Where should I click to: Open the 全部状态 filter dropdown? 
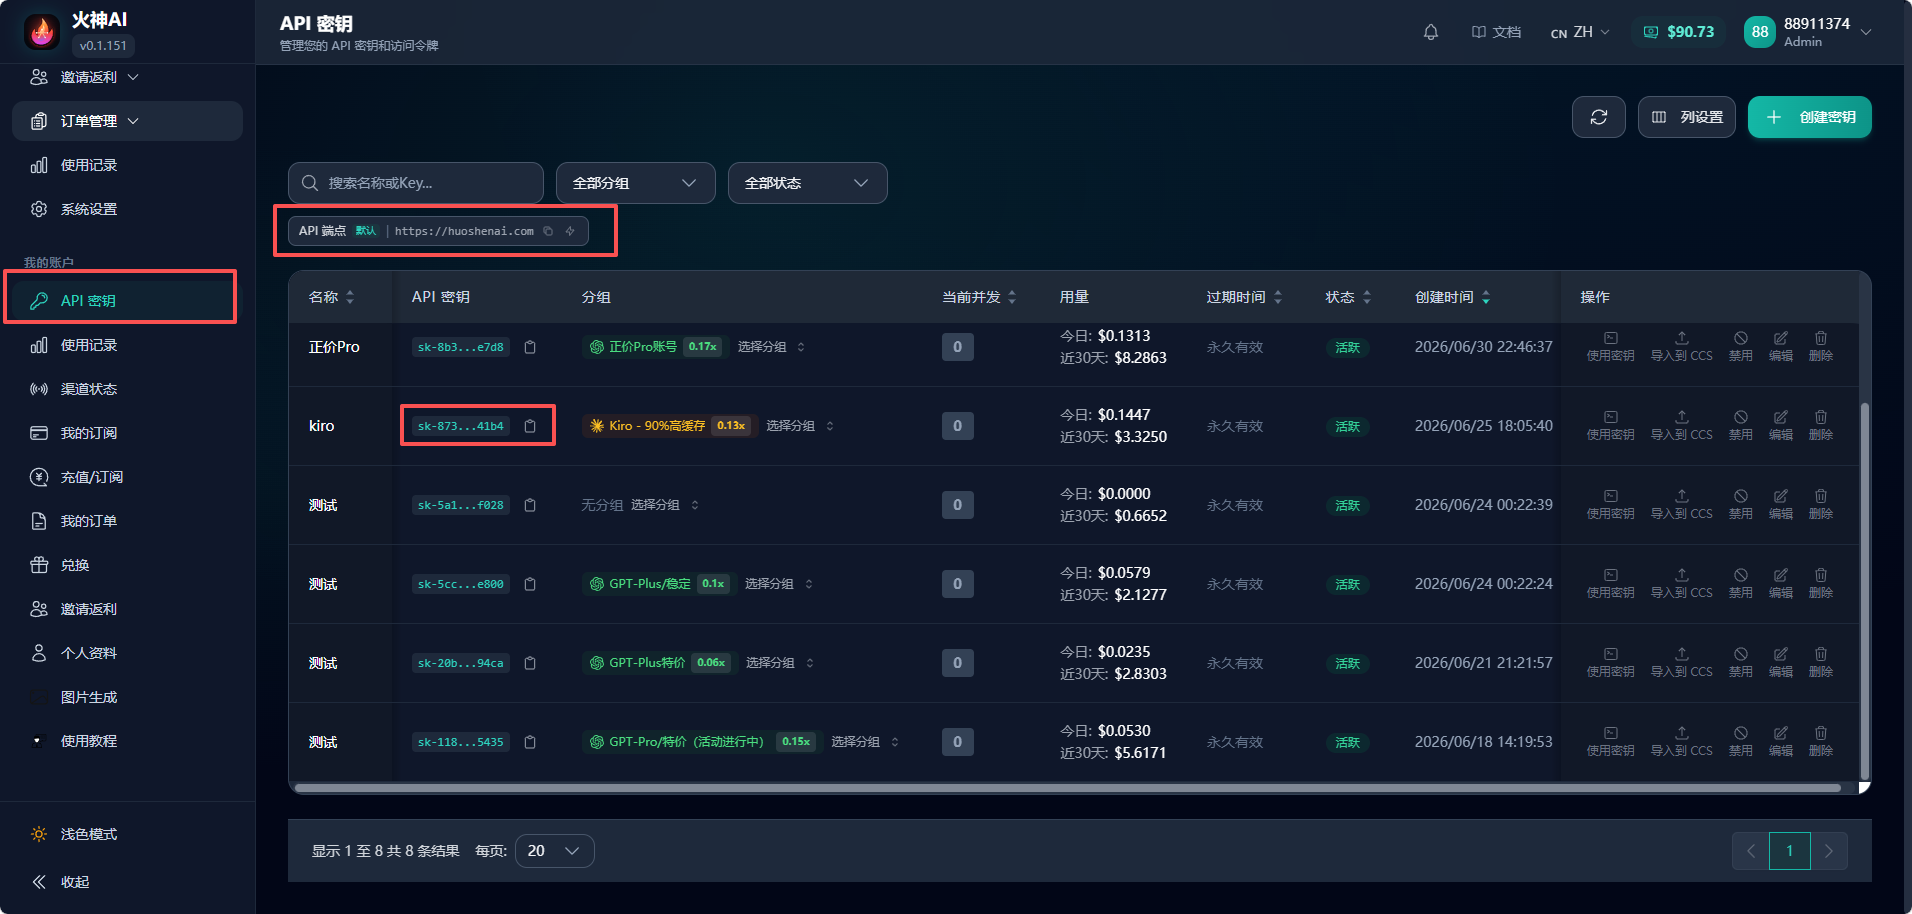click(x=808, y=183)
